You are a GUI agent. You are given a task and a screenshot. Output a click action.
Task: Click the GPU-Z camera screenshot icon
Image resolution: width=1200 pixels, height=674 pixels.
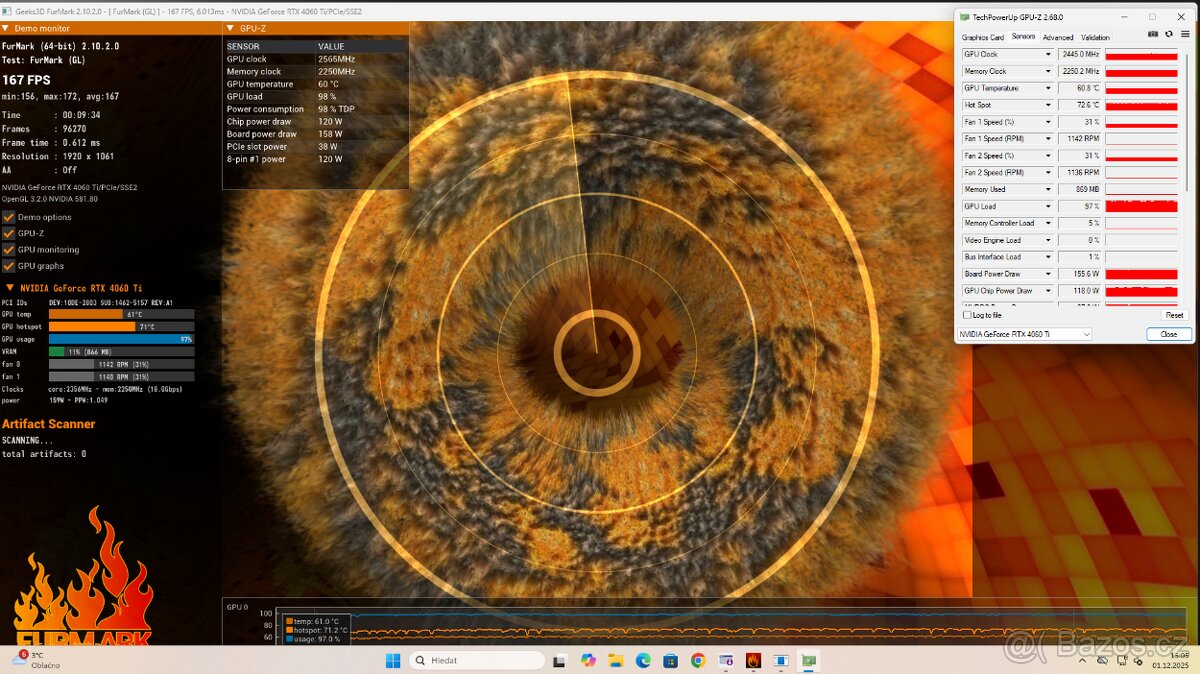pyautogui.click(x=1153, y=34)
